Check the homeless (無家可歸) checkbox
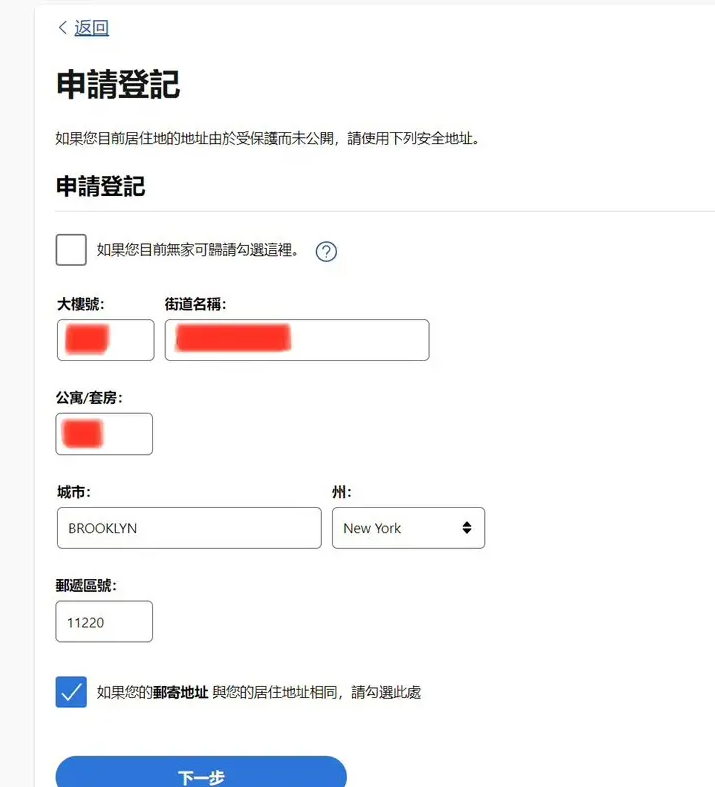715x787 pixels. point(71,250)
